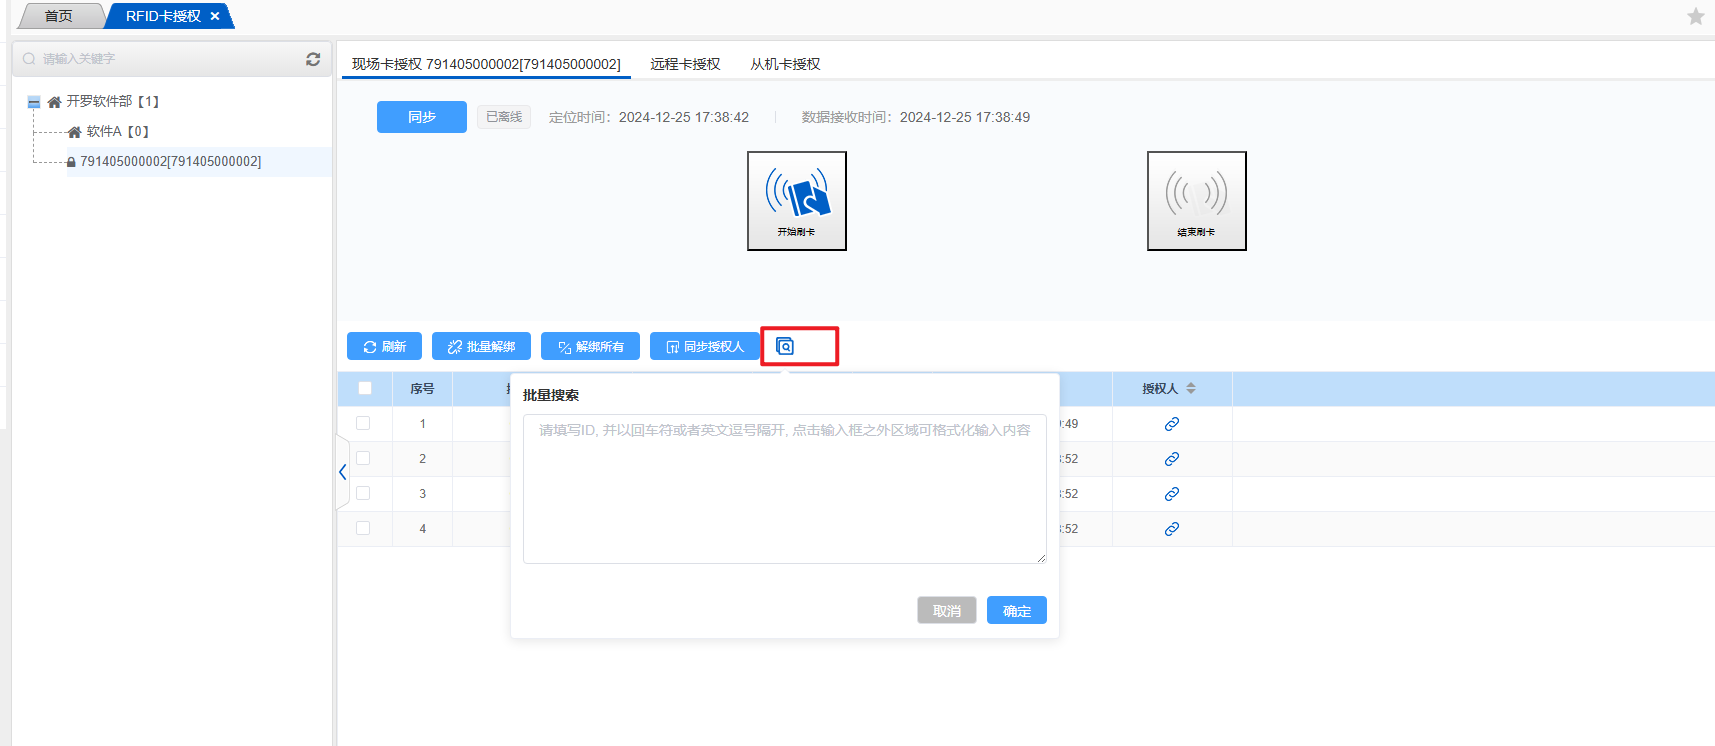The height and width of the screenshot is (746, 1715).
Task: Sort by 授权人 column arrows
Action: tap(1191, 388)
